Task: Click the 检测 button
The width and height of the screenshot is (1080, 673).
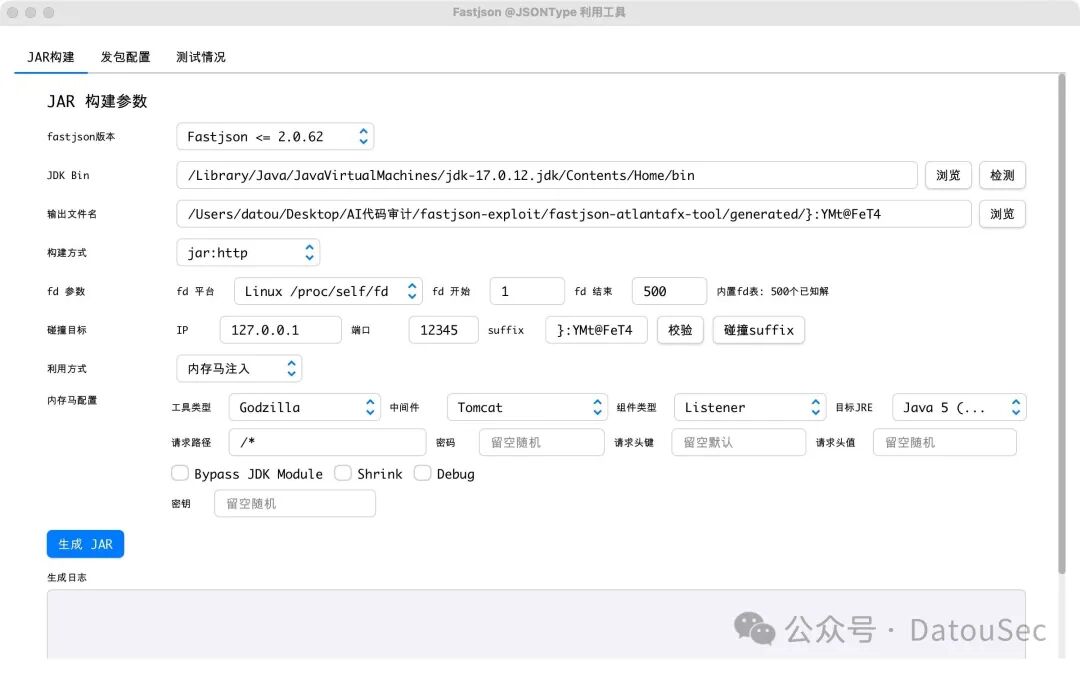Action: click(1002, 175)
